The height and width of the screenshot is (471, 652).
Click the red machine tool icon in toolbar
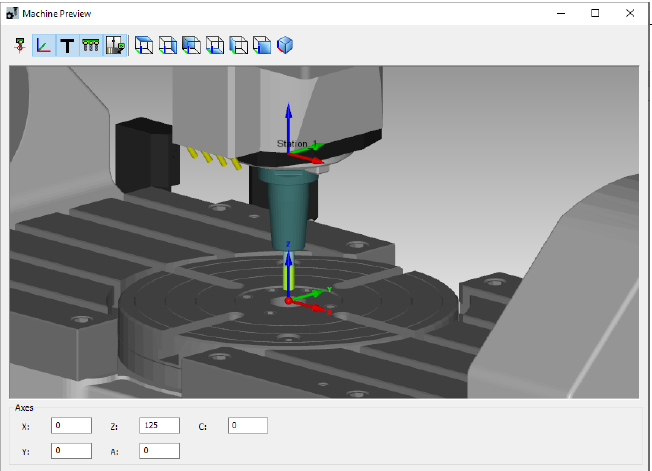click(x=20, y=45)
